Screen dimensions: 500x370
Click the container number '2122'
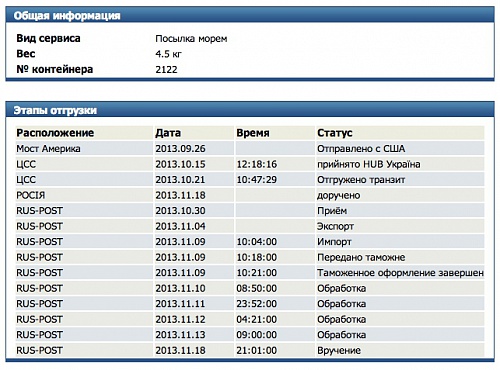point(166,70)
